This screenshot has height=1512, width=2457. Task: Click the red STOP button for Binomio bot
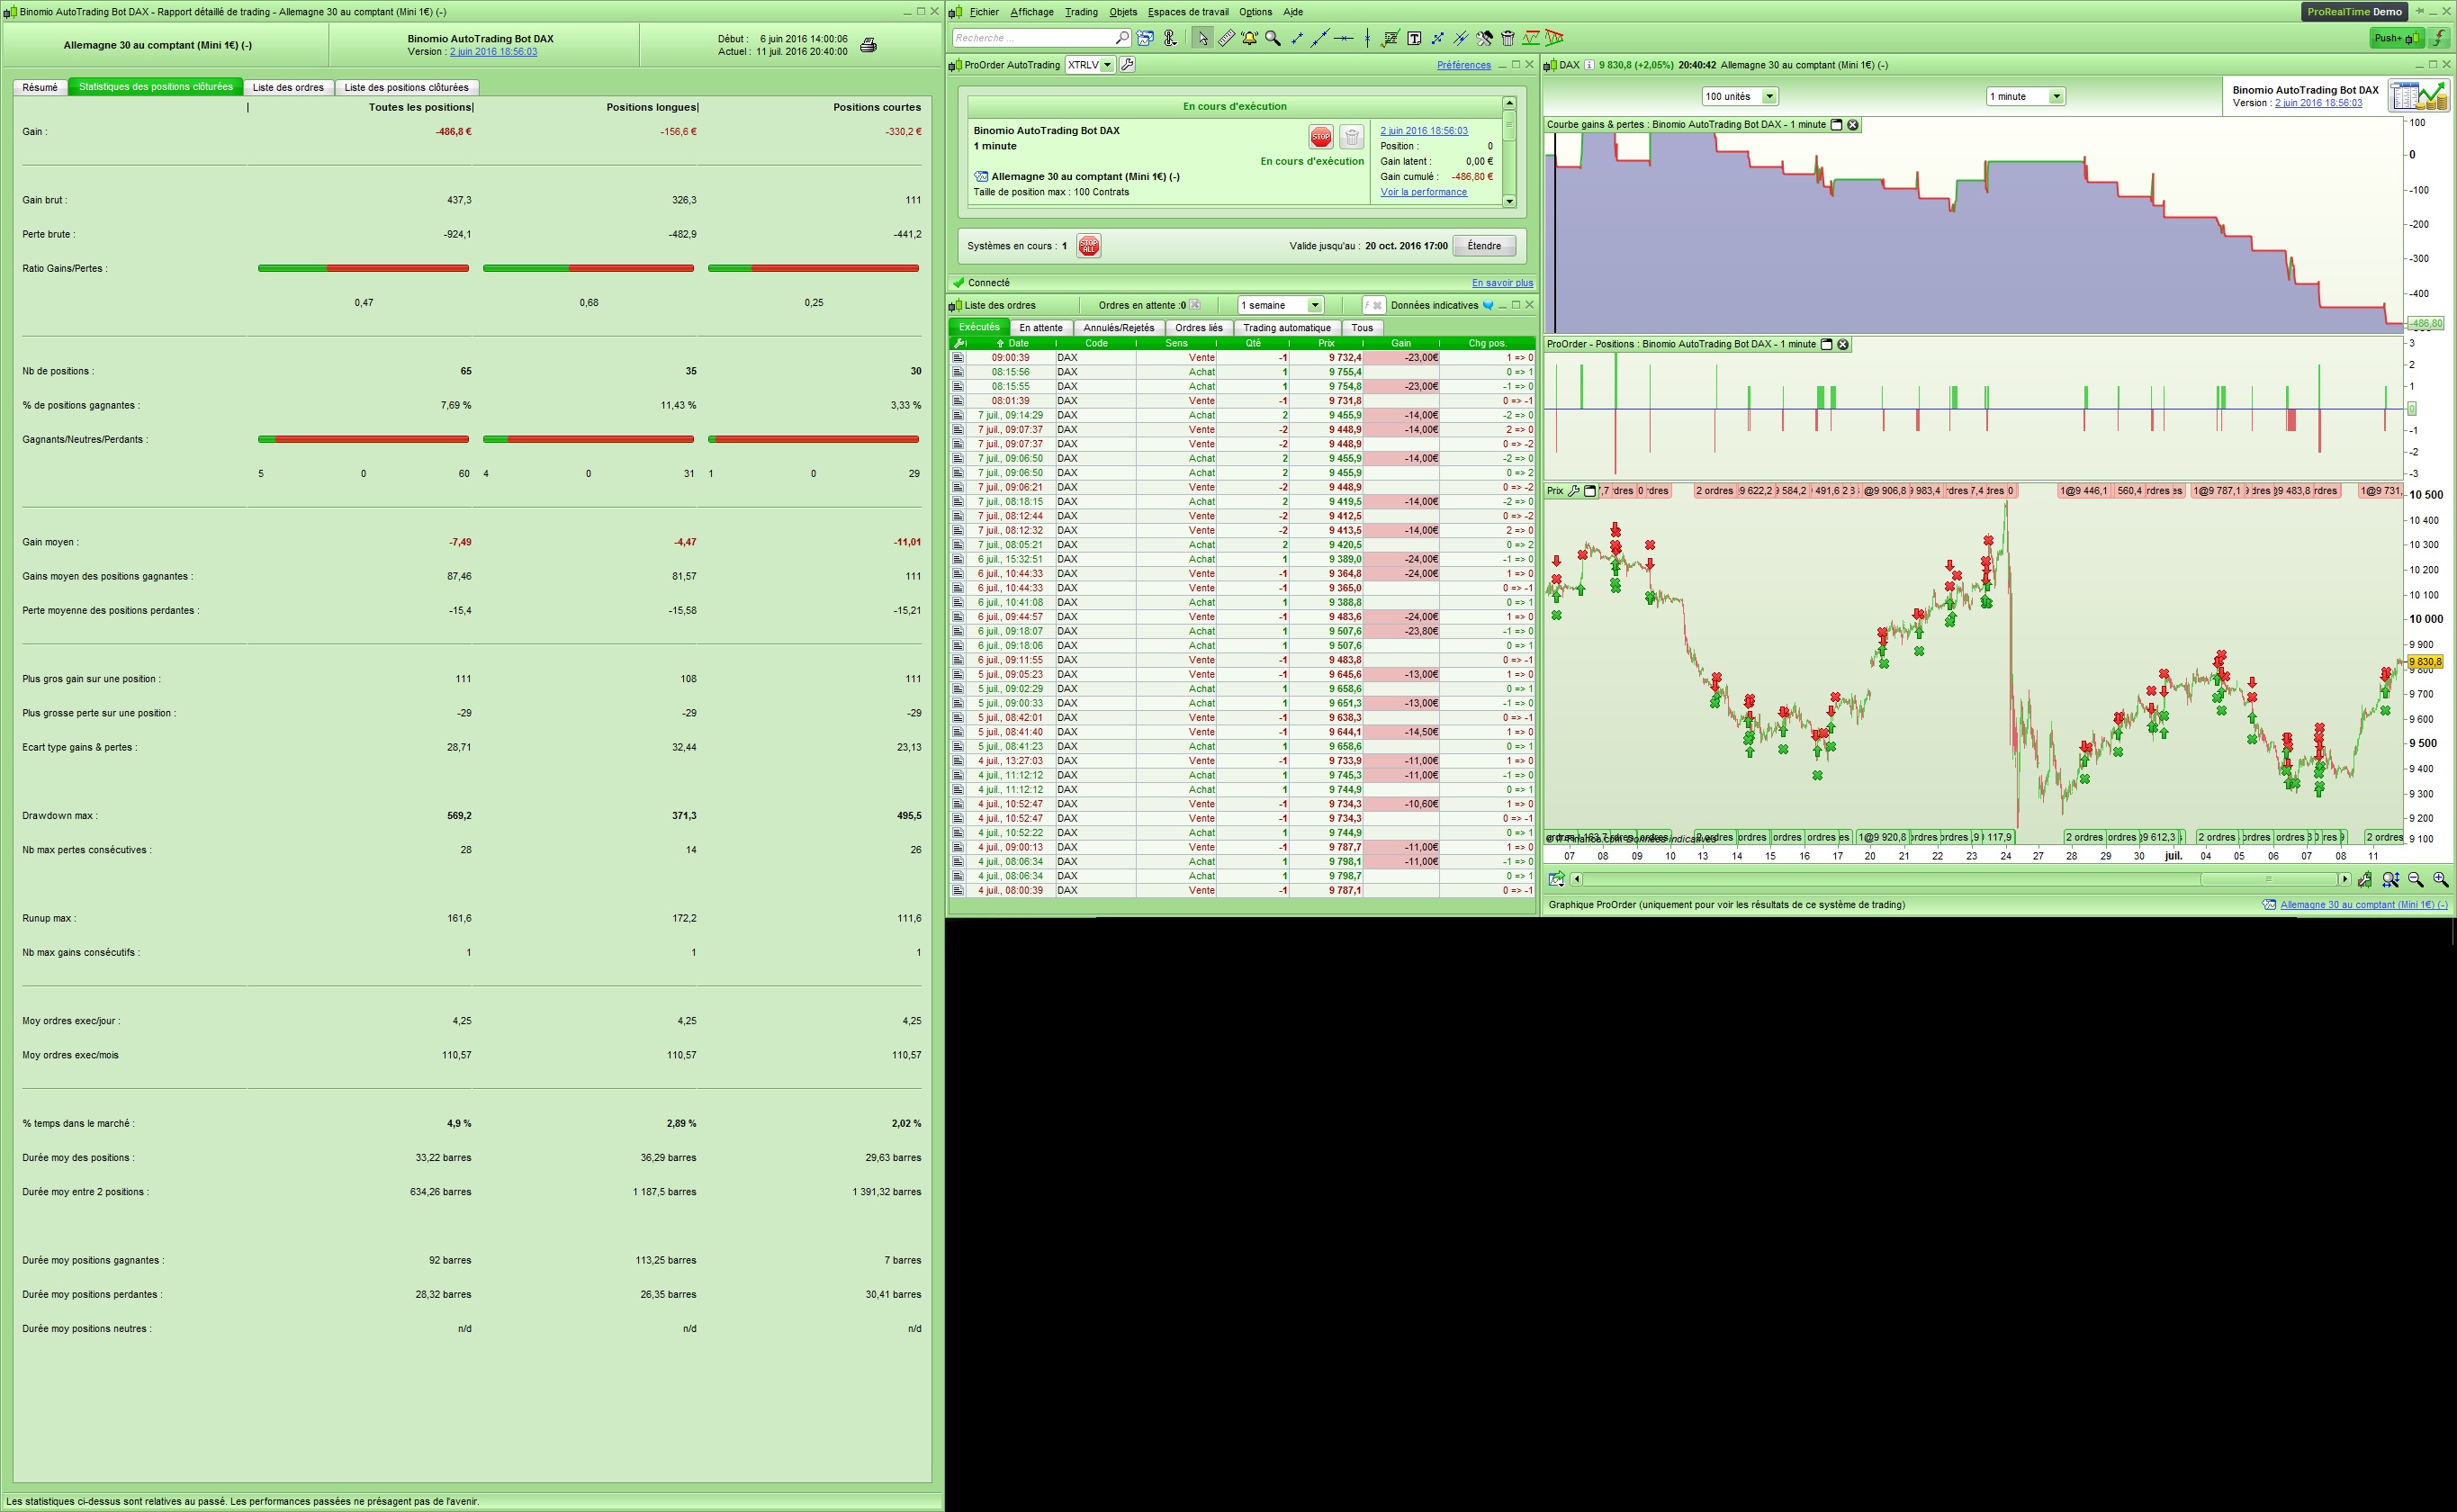click(x=1320, y=137)
